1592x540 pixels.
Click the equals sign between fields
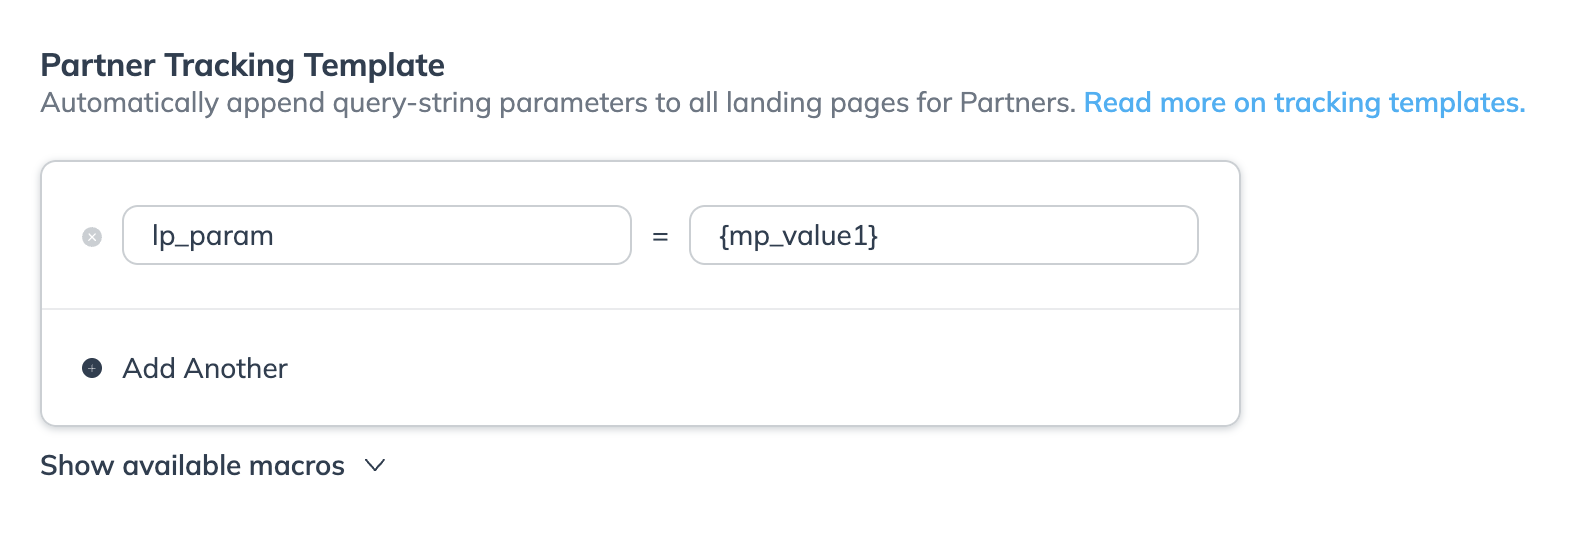[x=660, y=237]
